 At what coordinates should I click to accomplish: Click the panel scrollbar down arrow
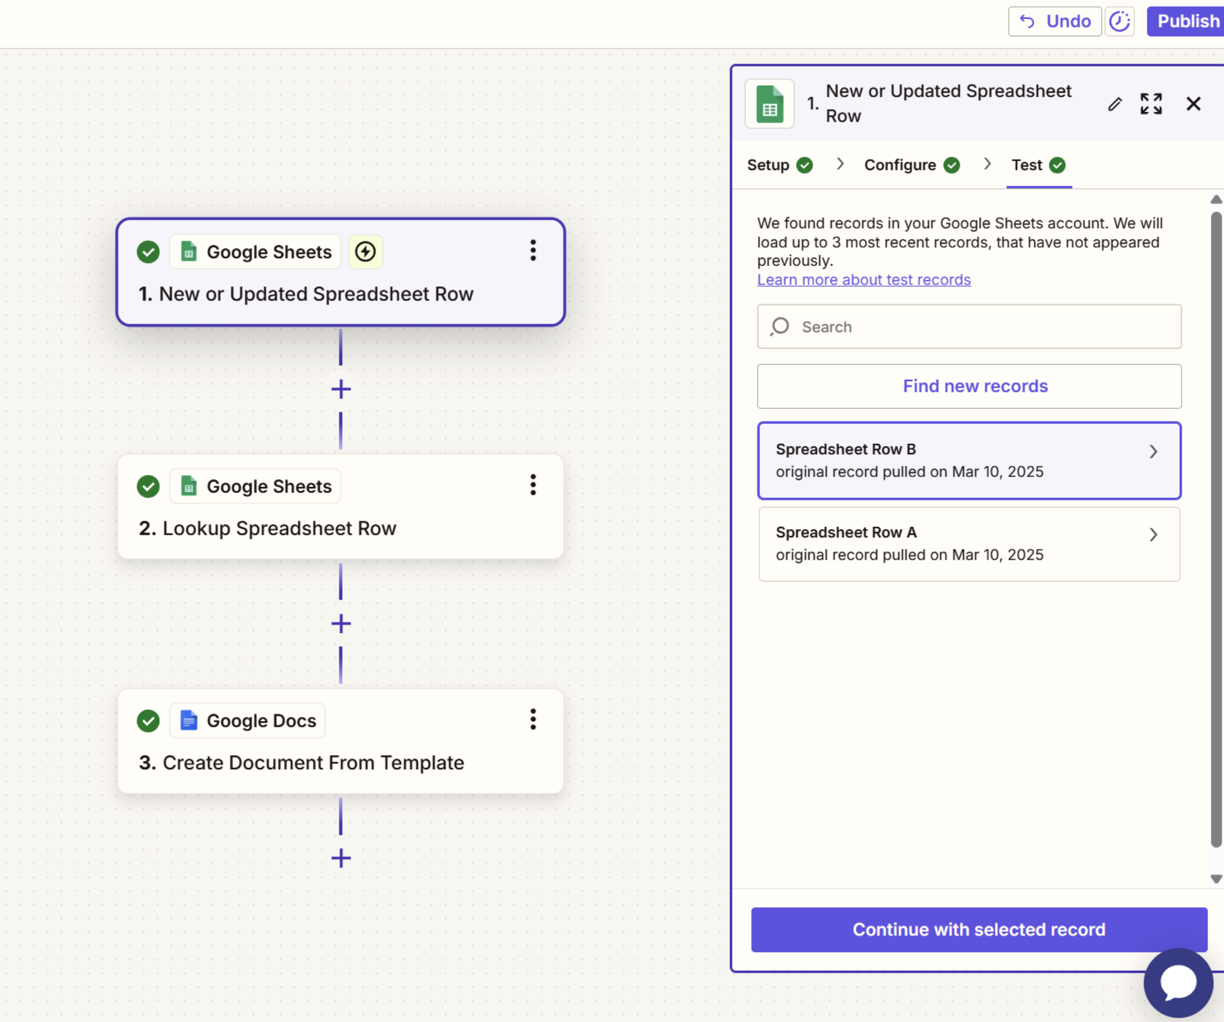[1216, 879]
